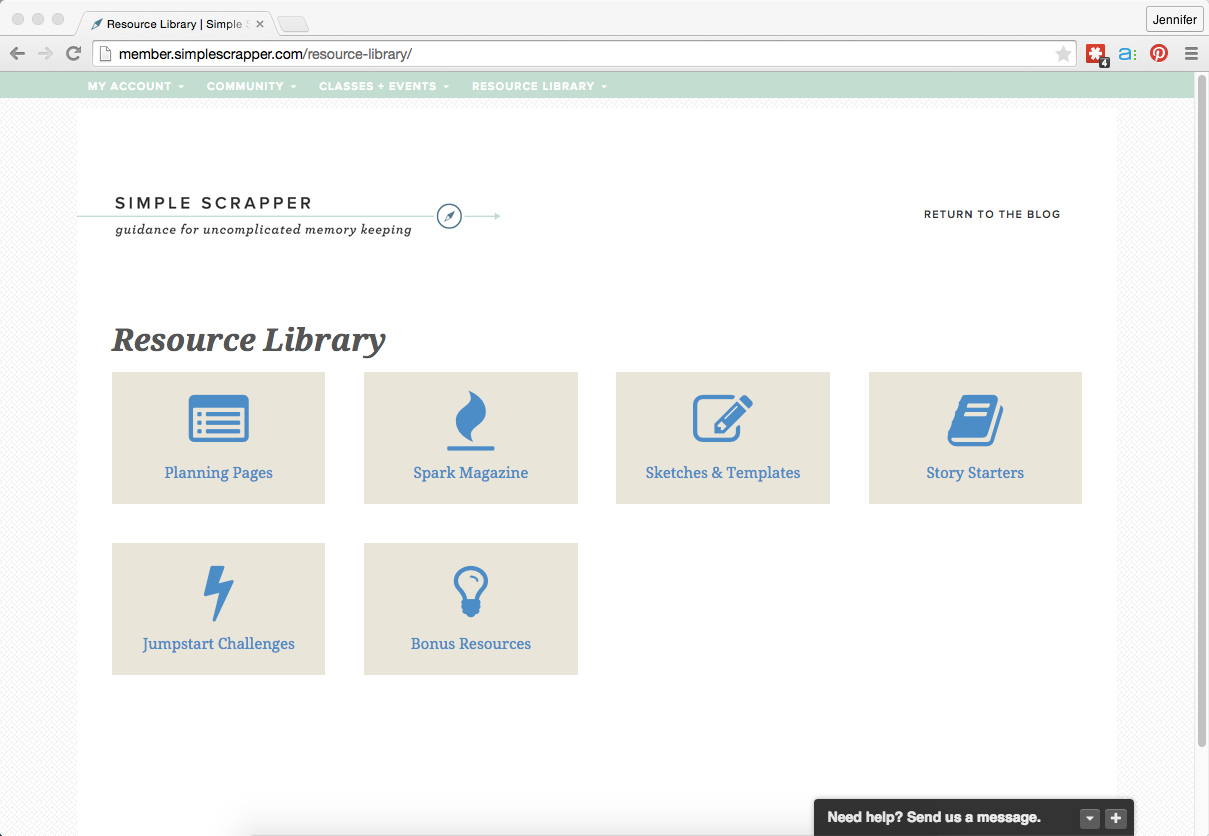Select the Resource Library browser tab
1209x836 pixels.
pos(175,23)
